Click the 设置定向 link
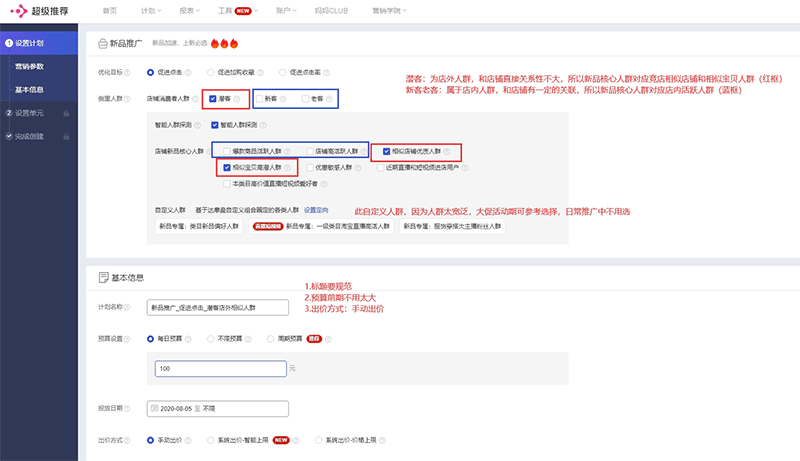Viewport: 800px width, 461px height. tap(315, 210)
